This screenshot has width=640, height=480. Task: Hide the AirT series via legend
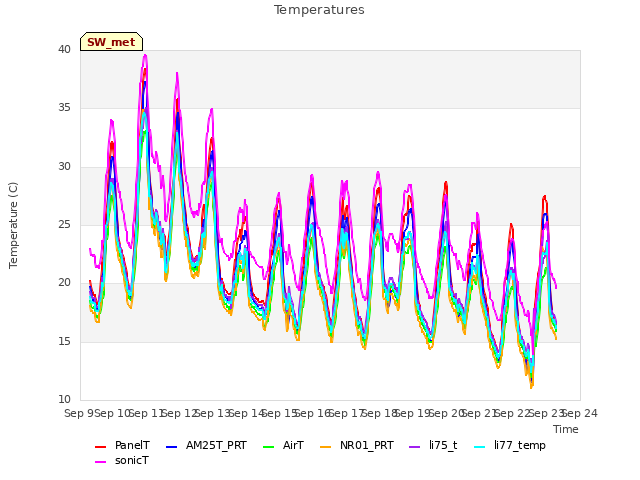[x=293, y=445]
